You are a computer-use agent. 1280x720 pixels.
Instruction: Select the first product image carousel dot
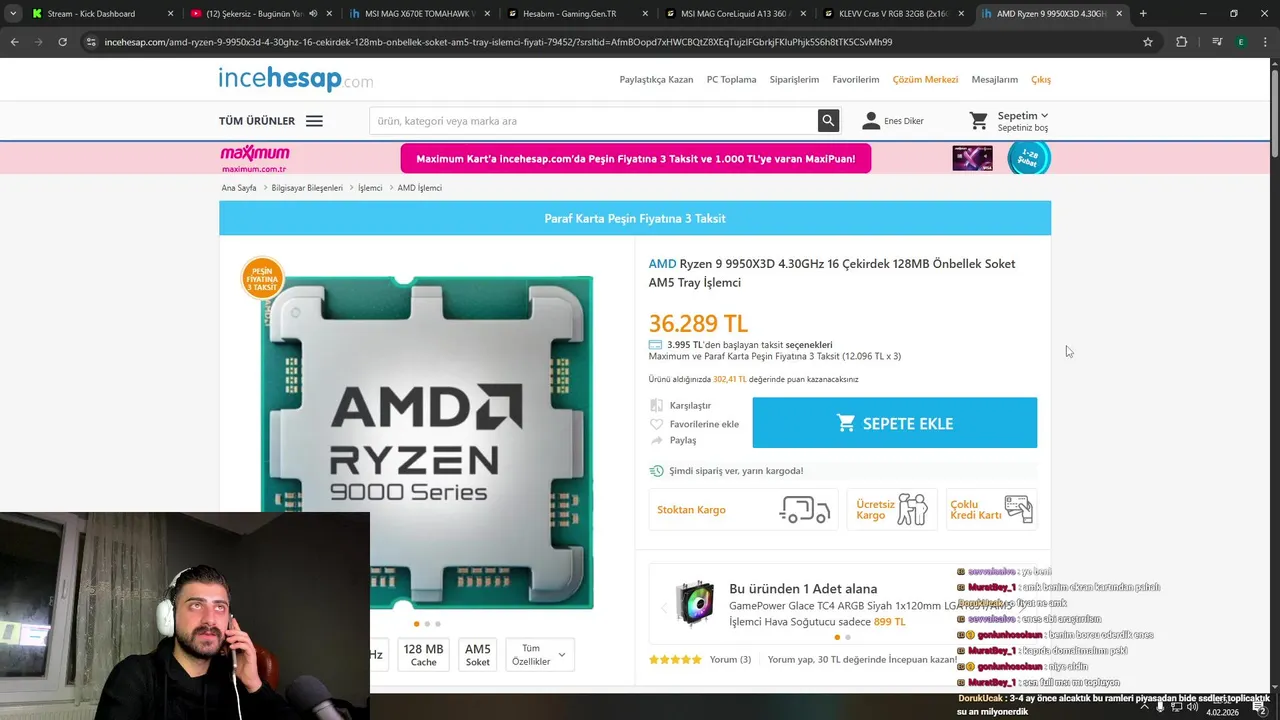point(416,624)
